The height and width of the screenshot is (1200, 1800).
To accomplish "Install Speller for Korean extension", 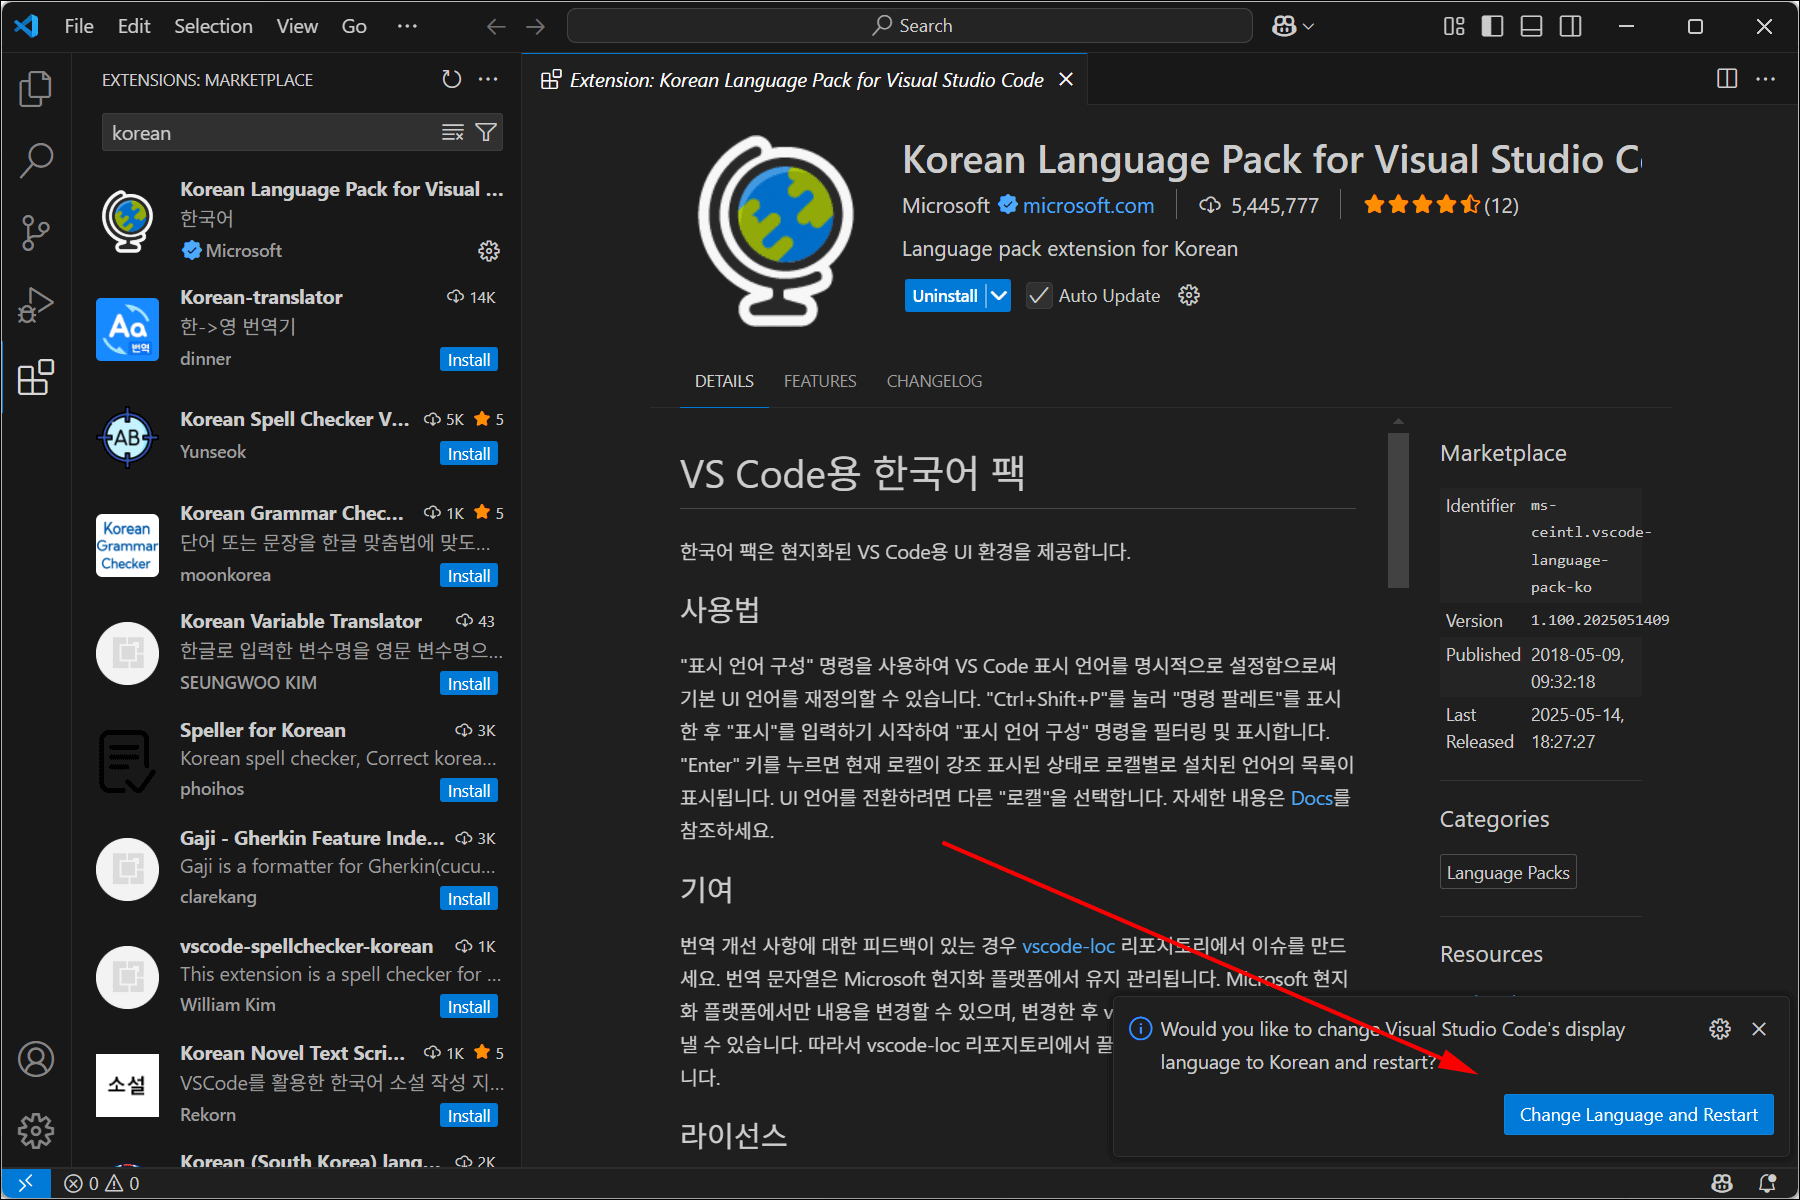I will click(469, 791).
